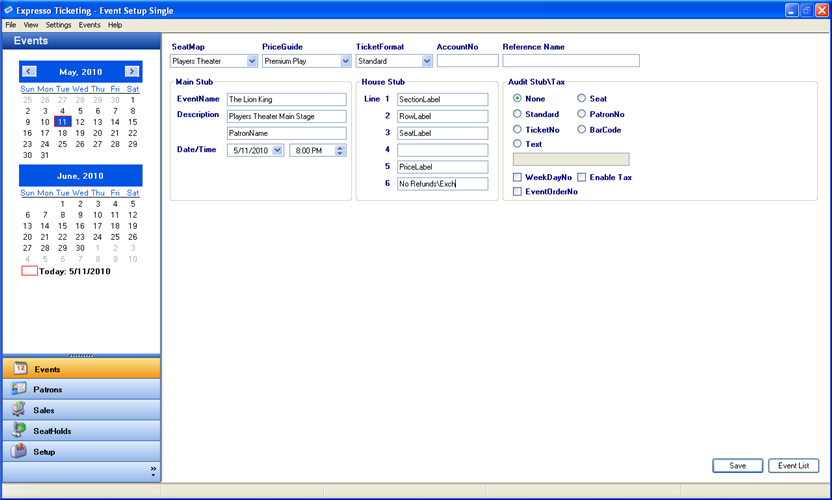Go to previous month in calendar
This screenshot has height=500, width=832.
(29, 71)
